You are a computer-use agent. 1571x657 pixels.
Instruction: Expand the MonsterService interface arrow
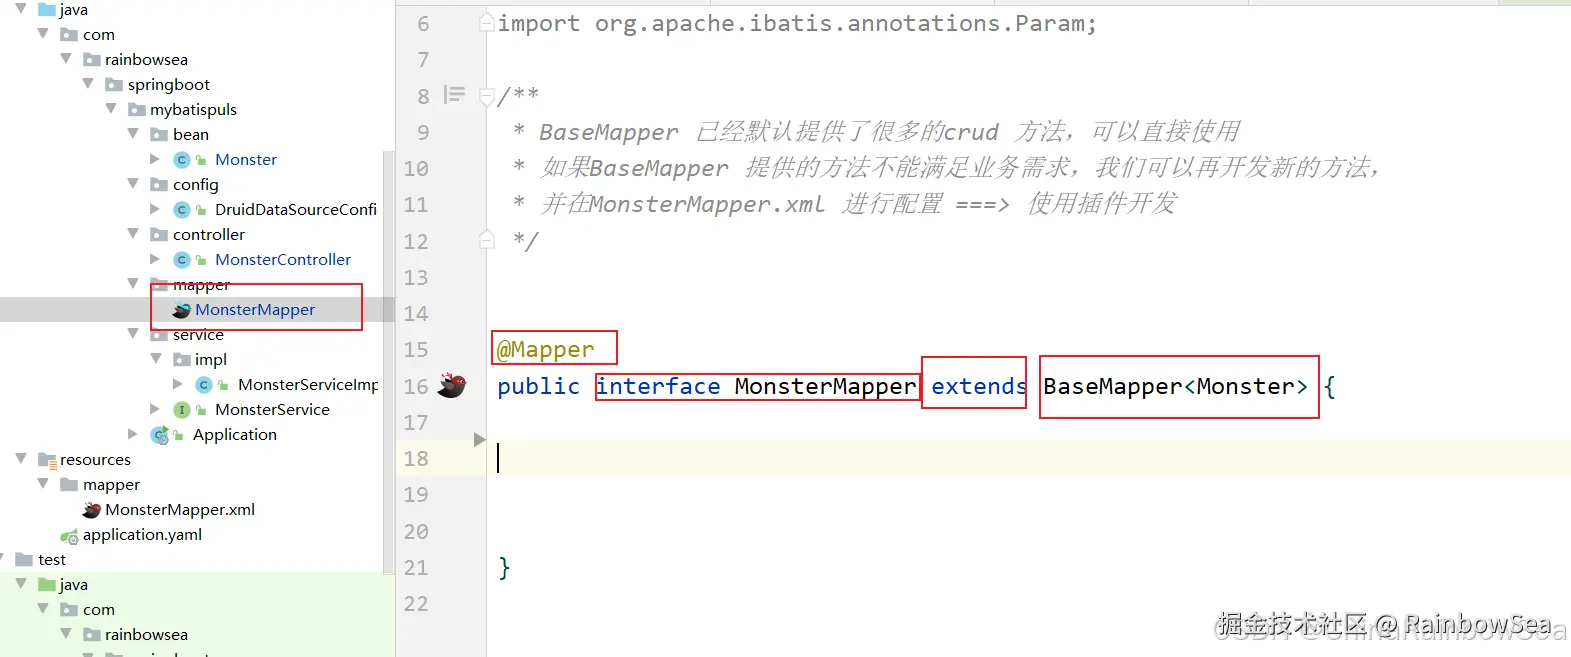155,409
